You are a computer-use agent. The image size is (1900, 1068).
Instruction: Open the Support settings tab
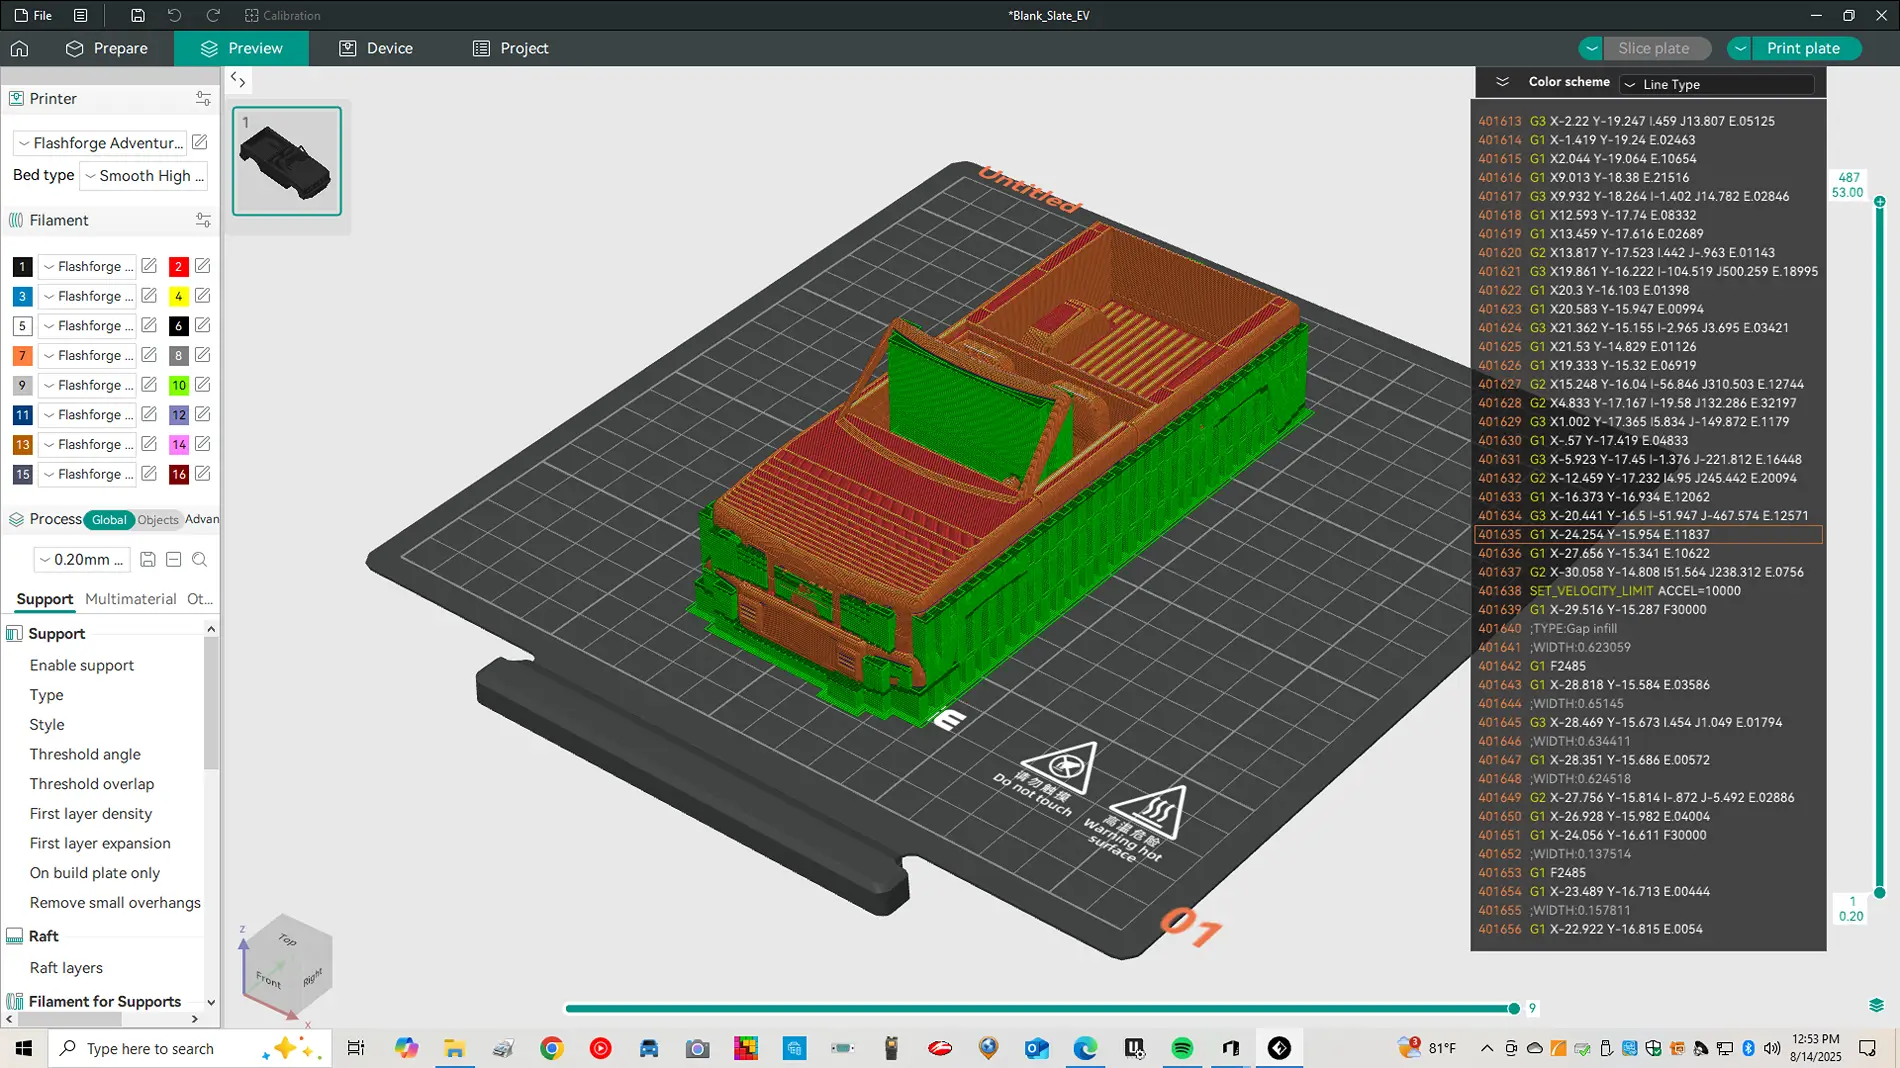coord(45,599)
